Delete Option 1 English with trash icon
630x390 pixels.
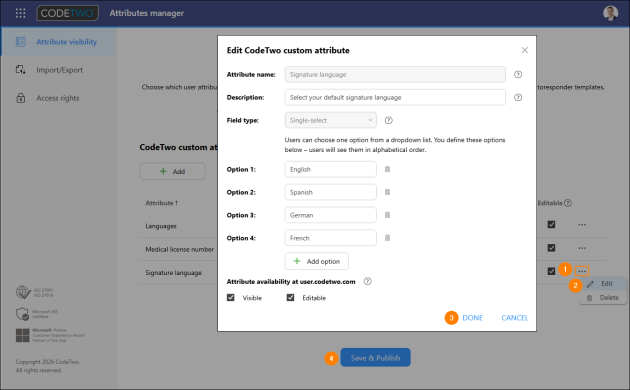pos(387,169)
